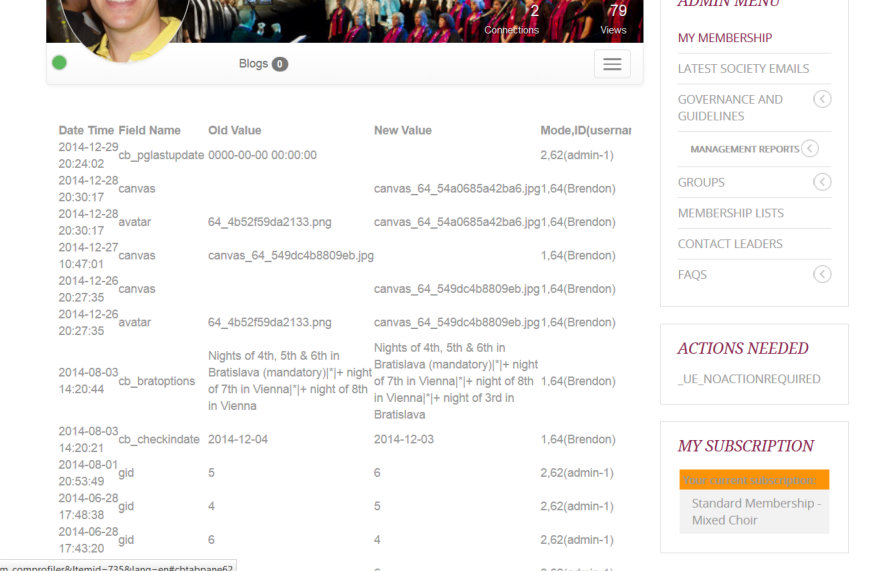This screenshot has width=875, height=571.
Task: Expand Management Reports chevron
Action: pyautogui.click(x=810, y=148)
